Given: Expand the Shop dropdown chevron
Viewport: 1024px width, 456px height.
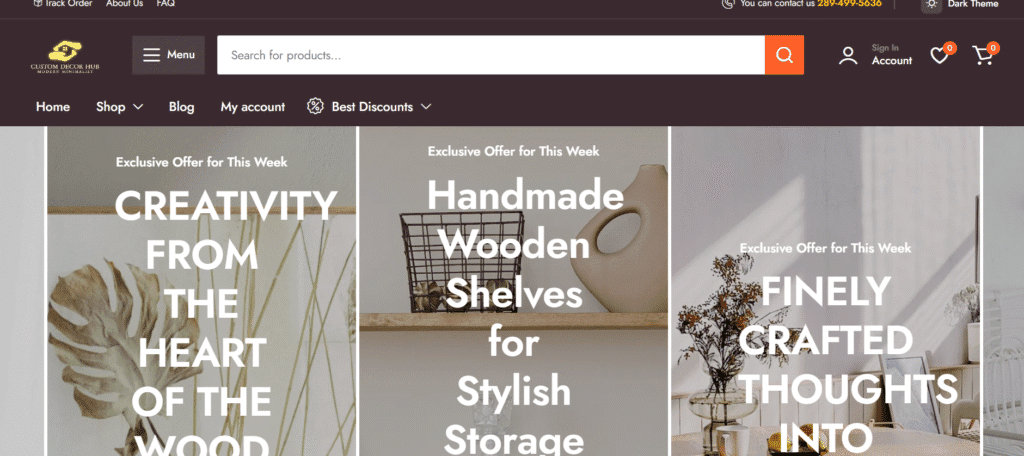Looking at the screenshot, I should point(138,106).
